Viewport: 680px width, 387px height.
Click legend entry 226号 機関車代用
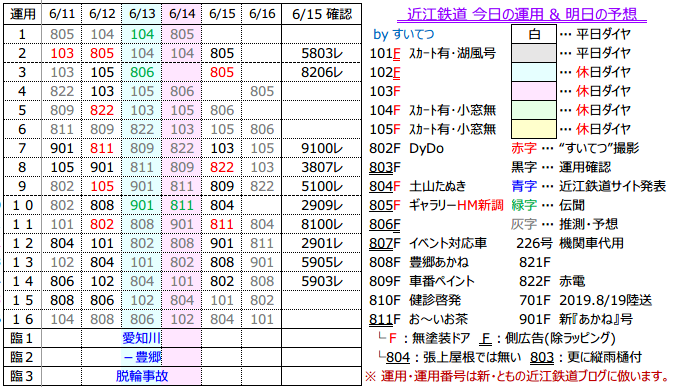(570, 243)
